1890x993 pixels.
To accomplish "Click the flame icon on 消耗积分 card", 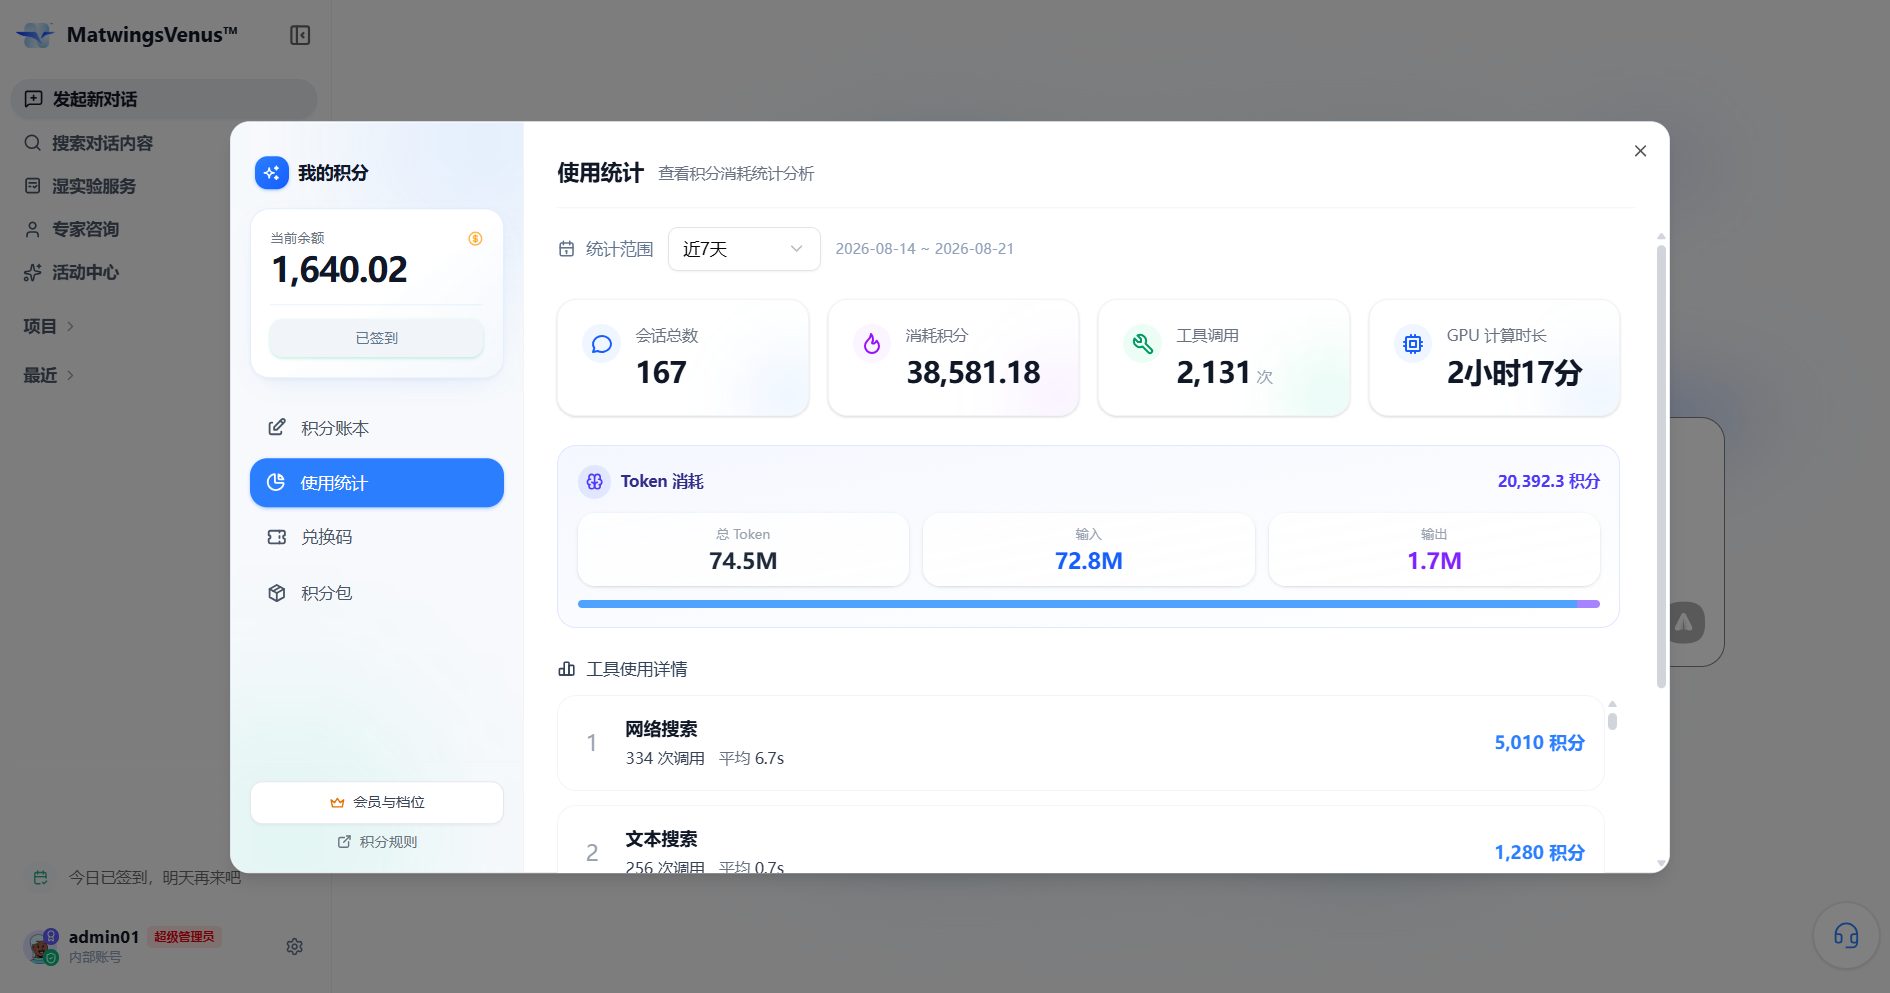I will (x=872, y=344).
